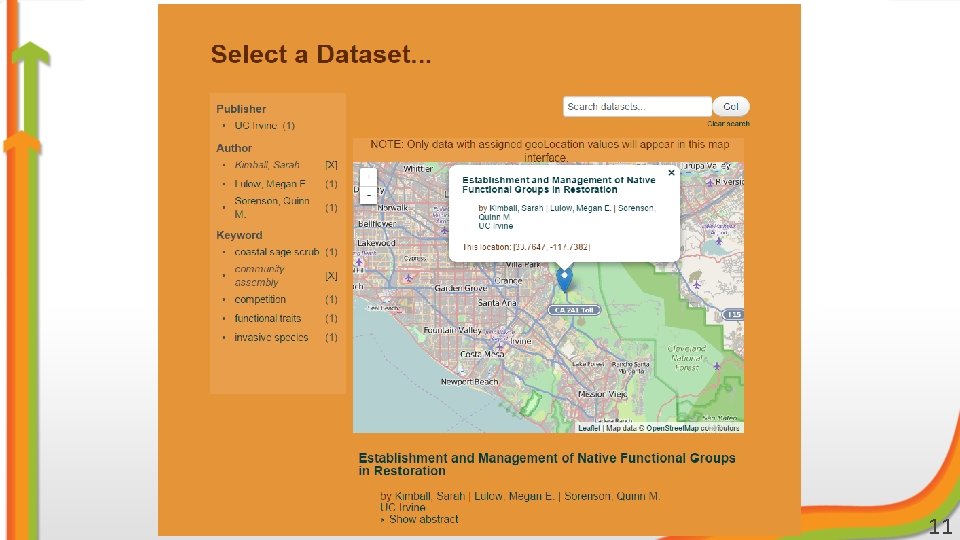
Task: Filter by publisher UC Irvine
Action: pos(256,126)
